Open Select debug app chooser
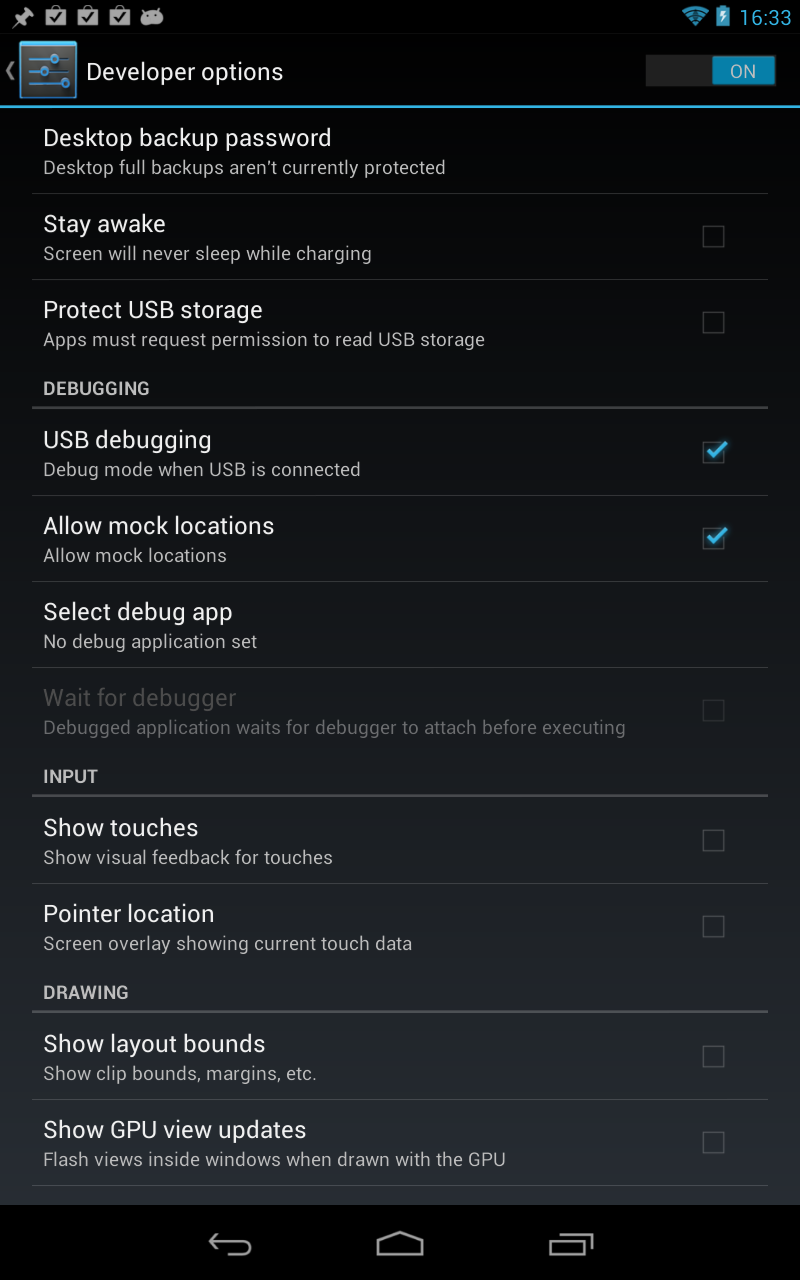 coord(400,625)
